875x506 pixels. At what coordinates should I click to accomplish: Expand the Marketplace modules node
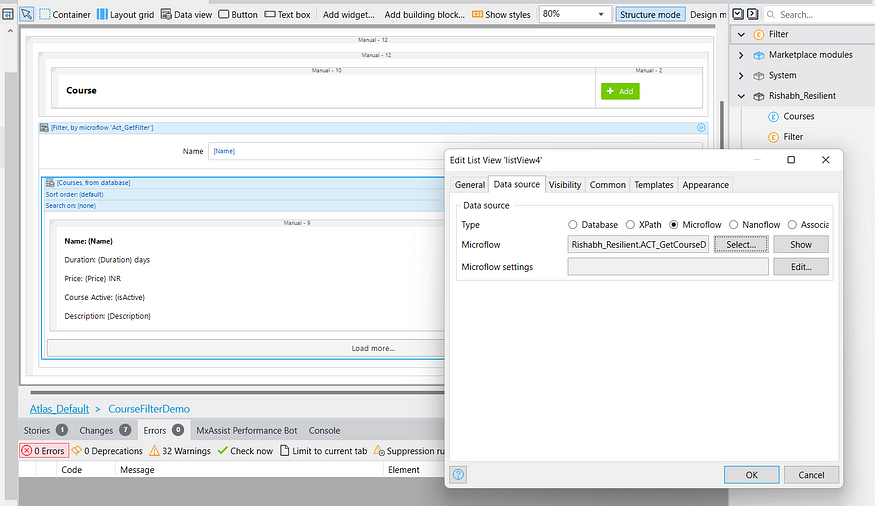[741, 55]
